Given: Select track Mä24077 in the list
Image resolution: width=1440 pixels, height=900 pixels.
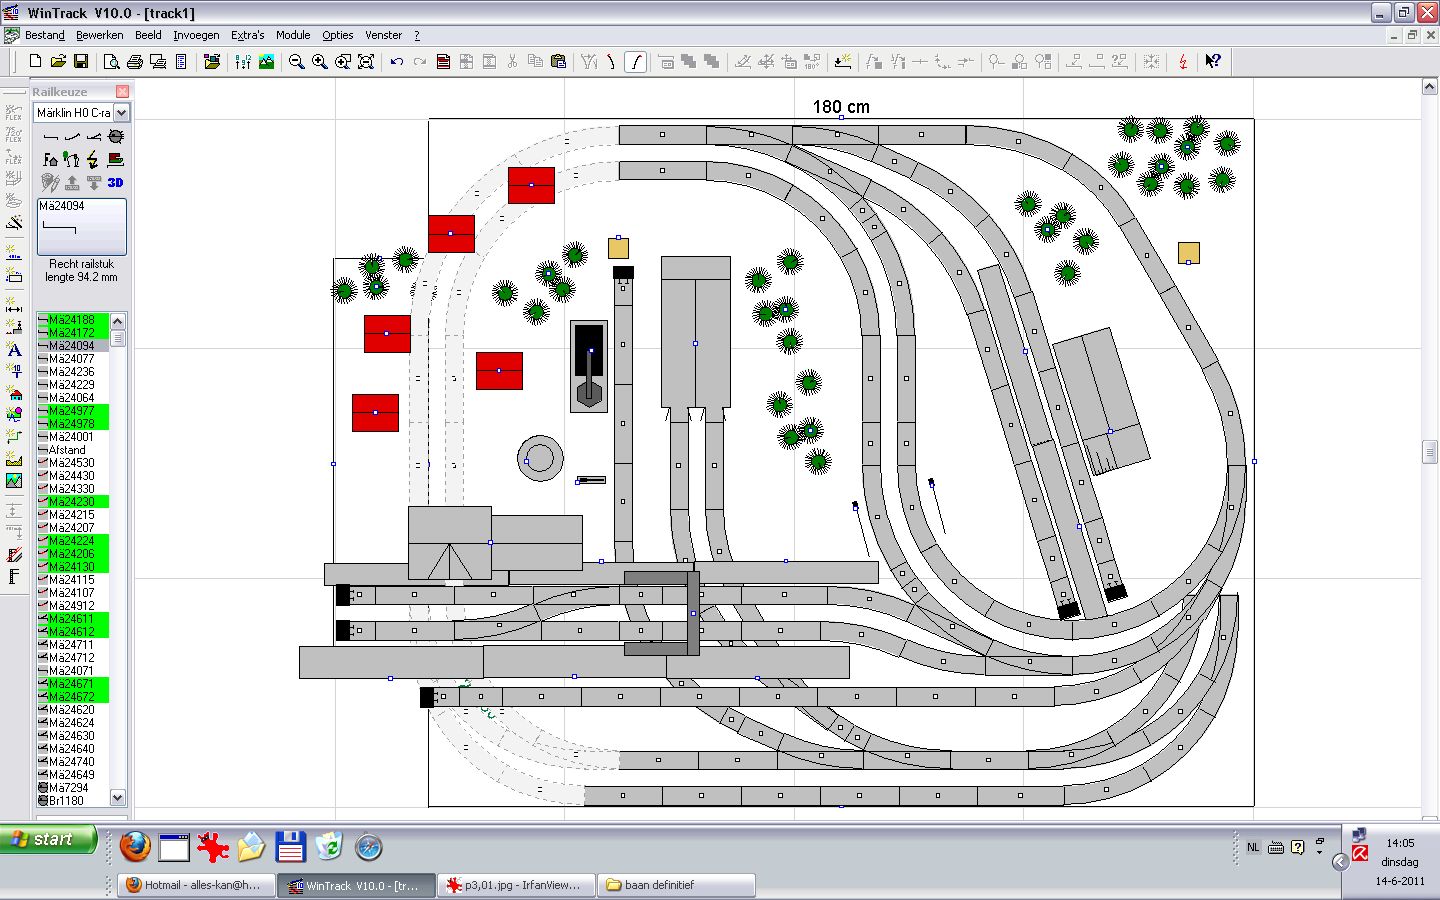Looking at the screenshot, I should point(72,359).
